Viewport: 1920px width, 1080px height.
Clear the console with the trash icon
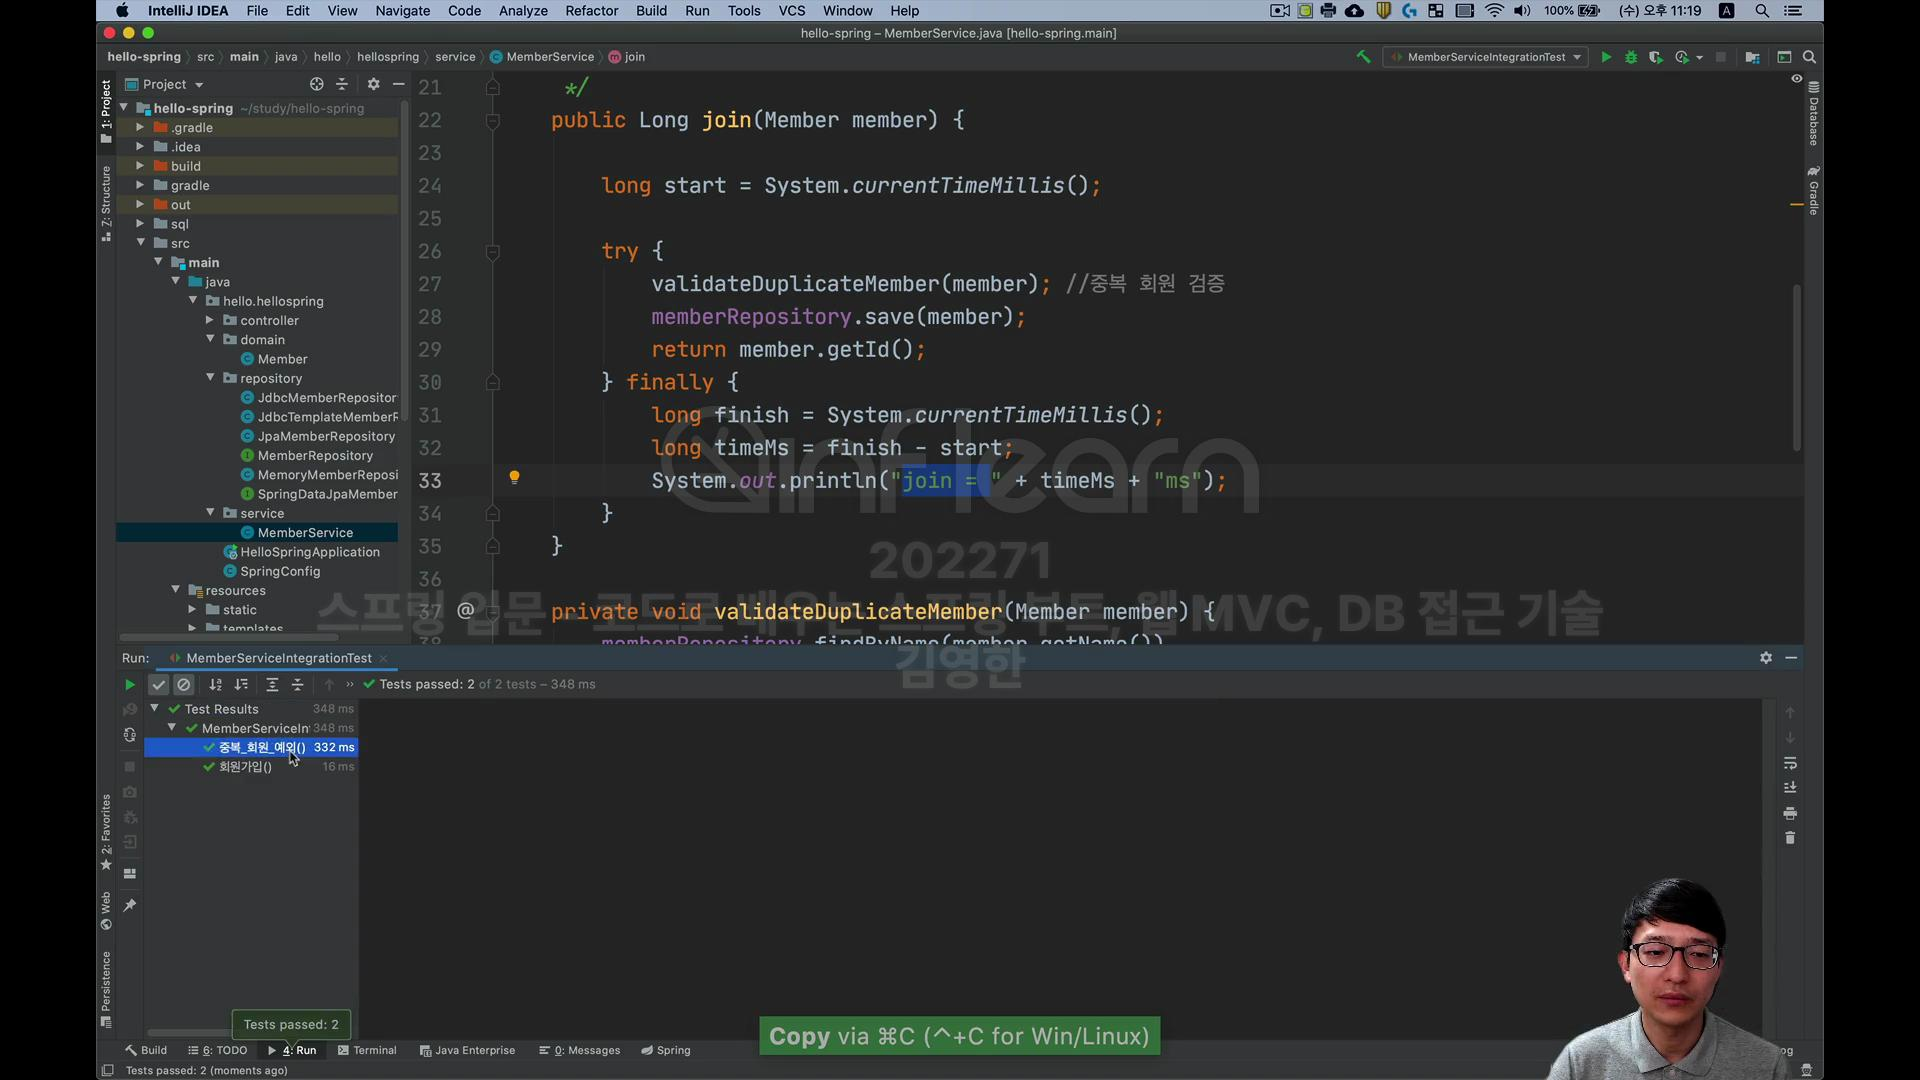(x=1790, y=838)
